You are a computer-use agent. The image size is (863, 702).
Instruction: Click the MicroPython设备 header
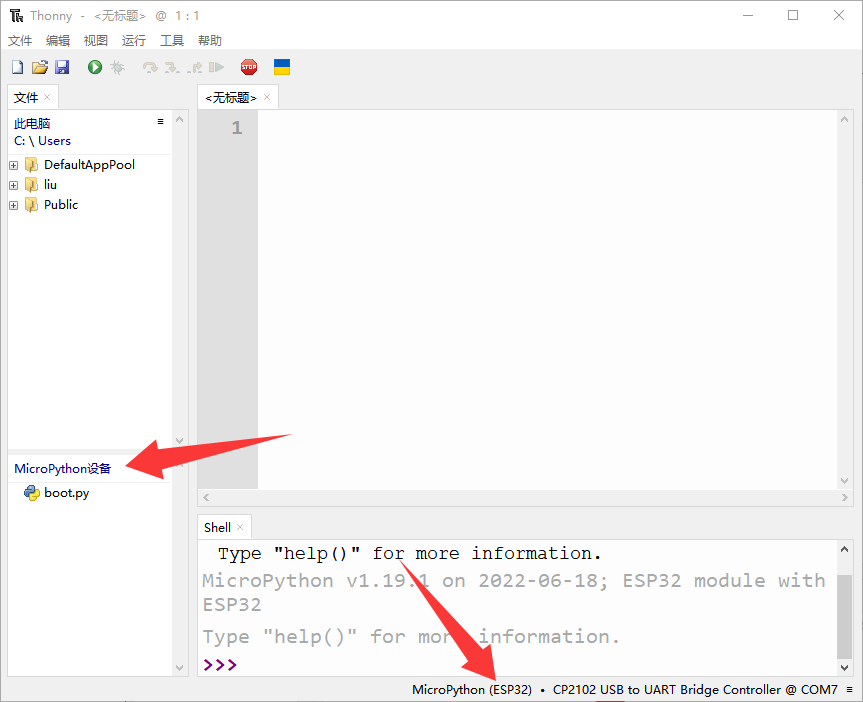[x=62, y=469]
